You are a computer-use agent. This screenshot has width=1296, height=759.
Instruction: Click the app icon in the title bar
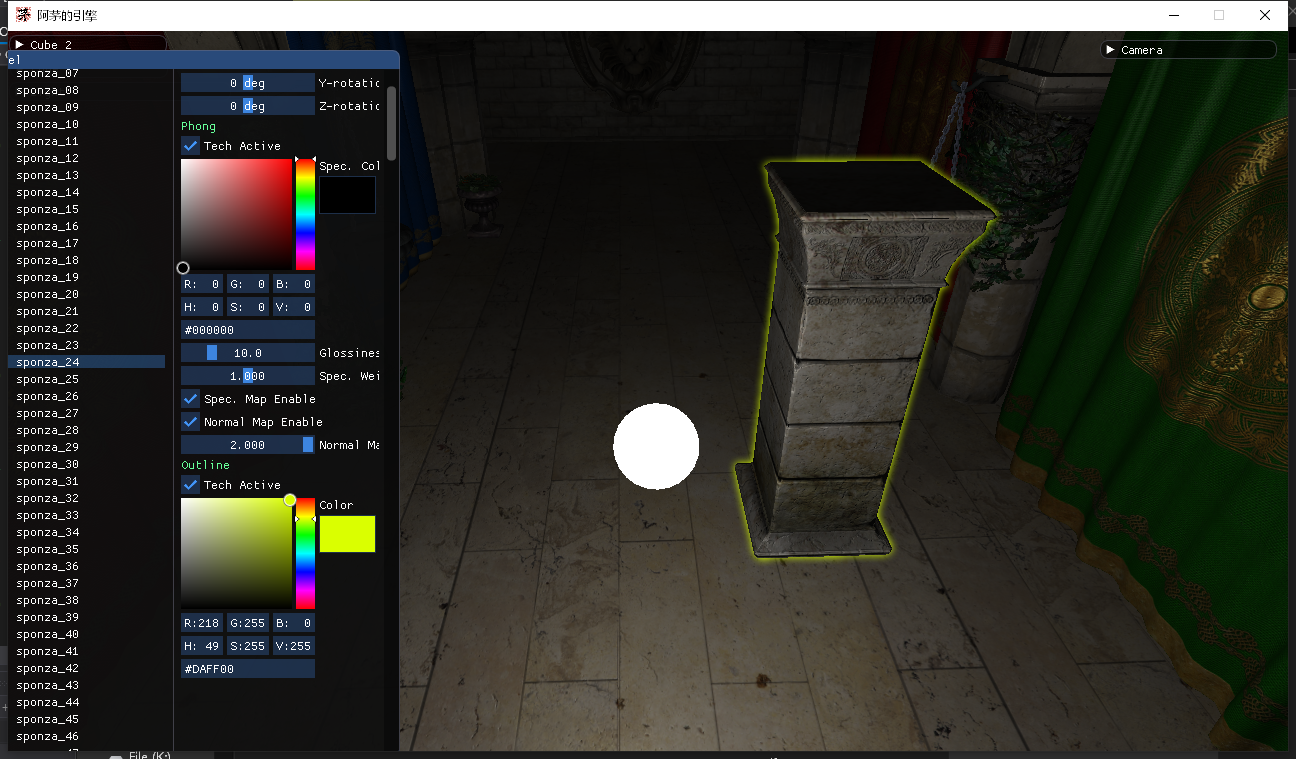coord(22,15)
